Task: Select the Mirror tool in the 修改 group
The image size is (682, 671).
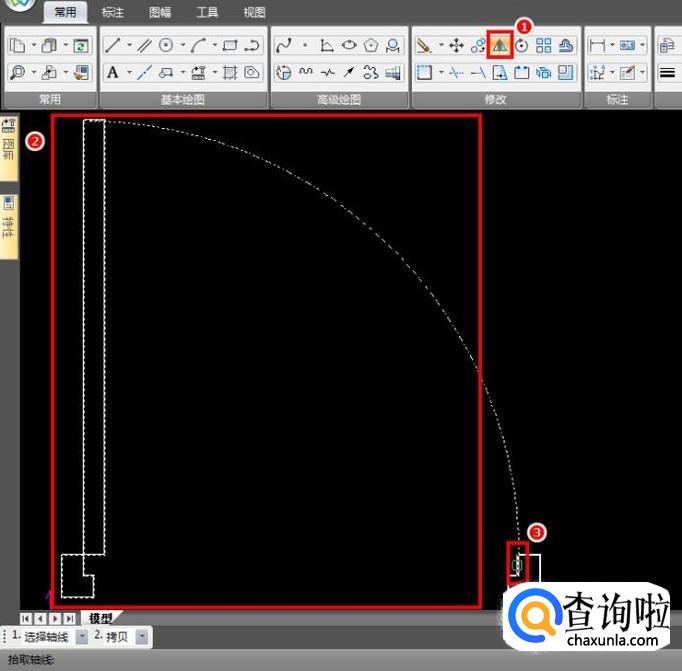Action: [x=499, y=45]
